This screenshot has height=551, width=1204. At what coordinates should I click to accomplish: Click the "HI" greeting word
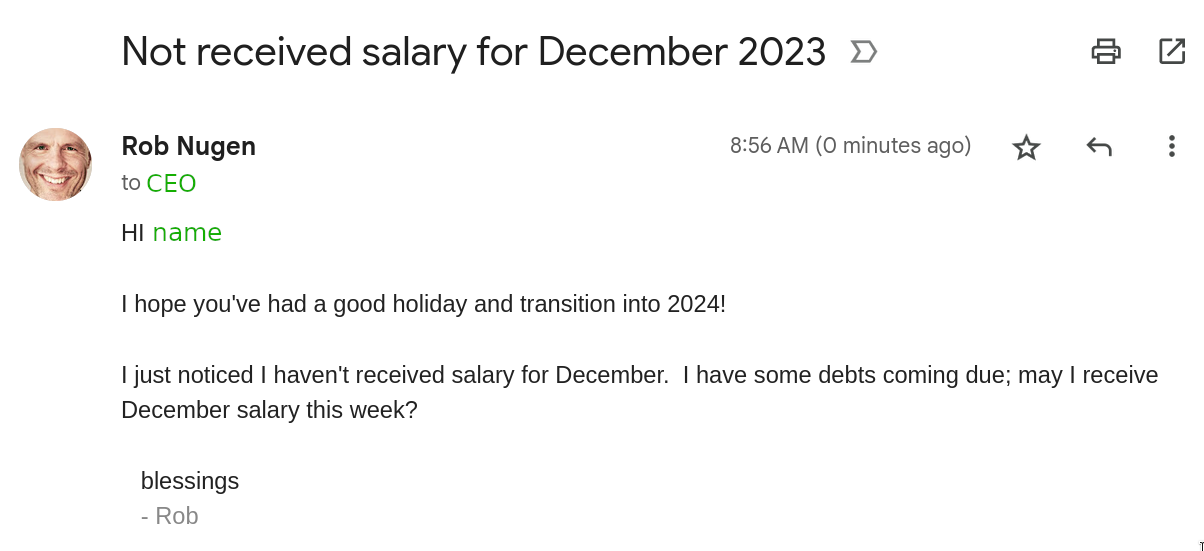coord(133,233)
